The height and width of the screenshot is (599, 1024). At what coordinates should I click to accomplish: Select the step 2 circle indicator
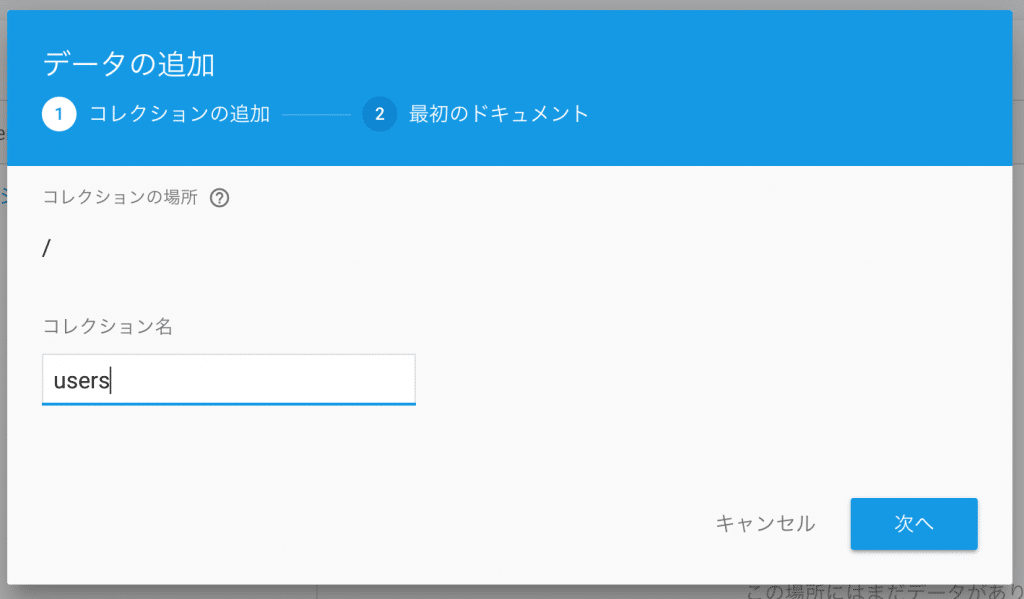379,114
